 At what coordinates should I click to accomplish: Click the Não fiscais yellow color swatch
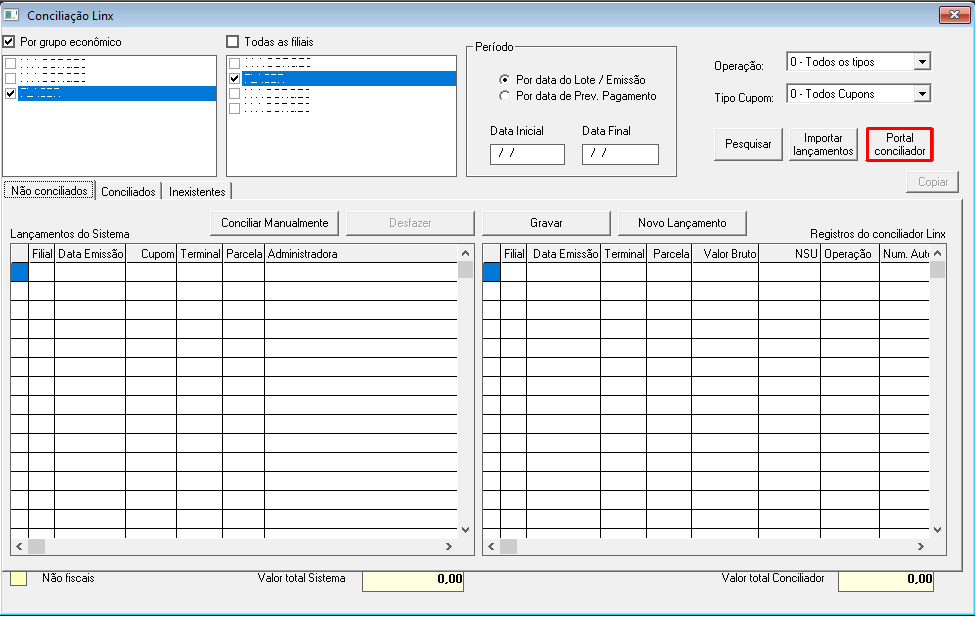click(19, 578)
